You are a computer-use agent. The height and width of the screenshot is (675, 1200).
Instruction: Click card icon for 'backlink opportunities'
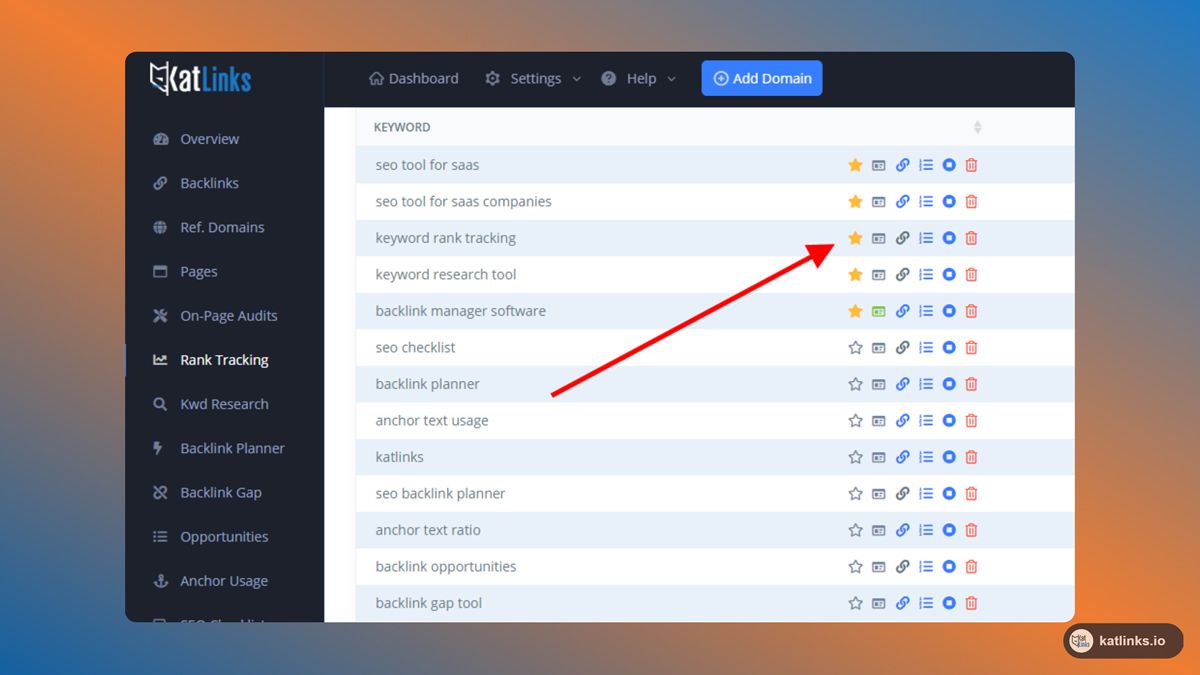(878, 566)
